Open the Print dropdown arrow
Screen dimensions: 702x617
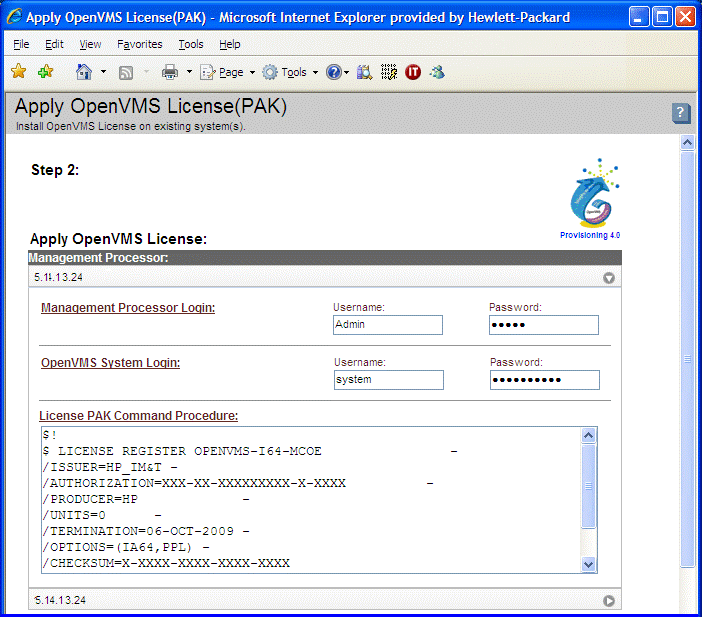tap(189, 72)
